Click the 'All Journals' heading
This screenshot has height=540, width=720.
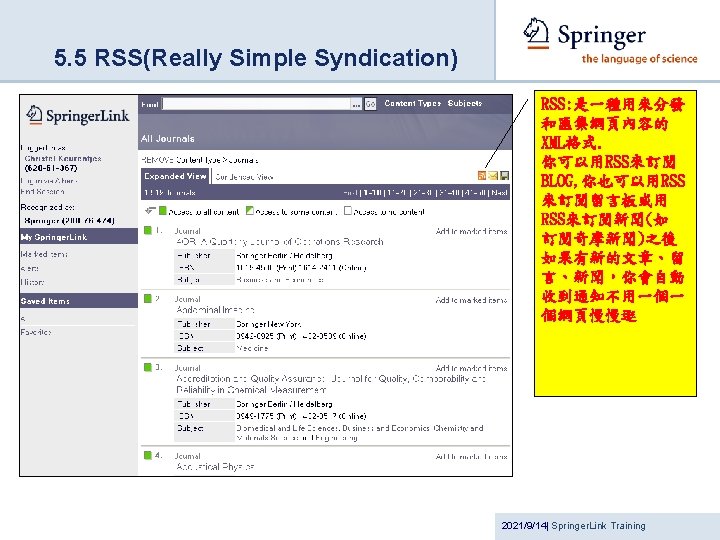click(x=168, y=139)
